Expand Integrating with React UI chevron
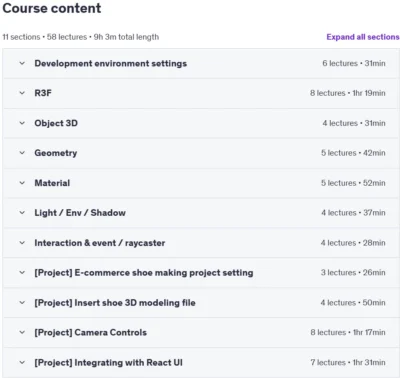Viewport: 400px width, 378px height. coord(22,362)
